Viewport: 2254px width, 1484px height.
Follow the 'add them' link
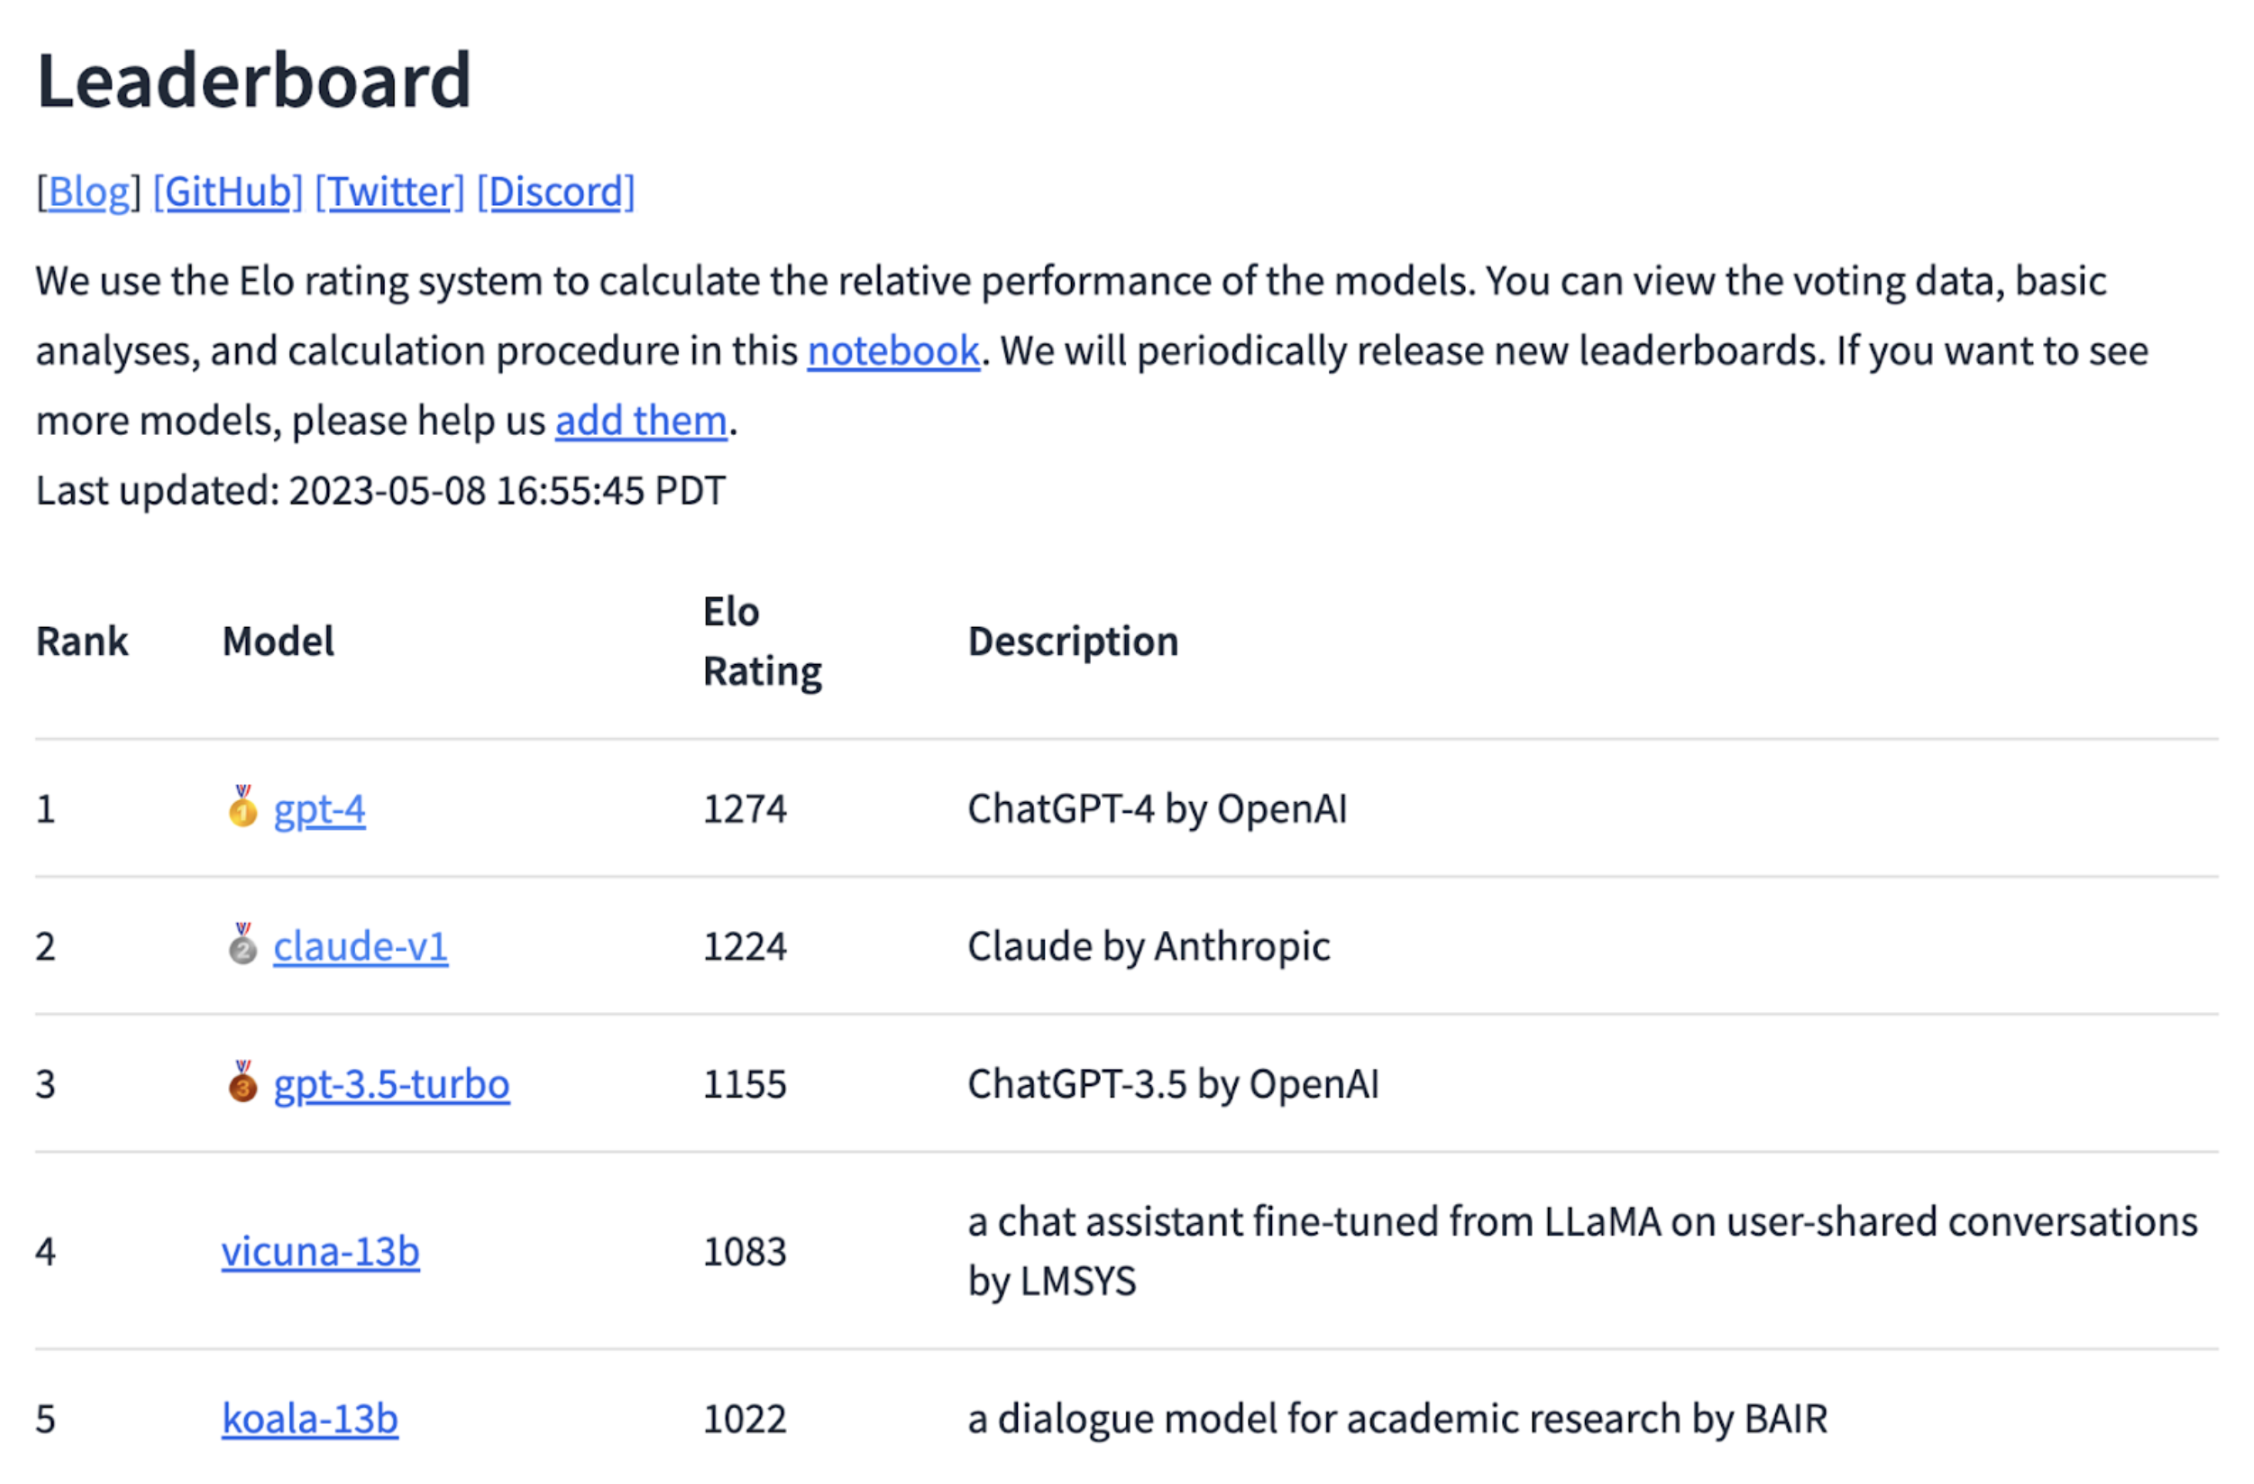click(641, 421)
